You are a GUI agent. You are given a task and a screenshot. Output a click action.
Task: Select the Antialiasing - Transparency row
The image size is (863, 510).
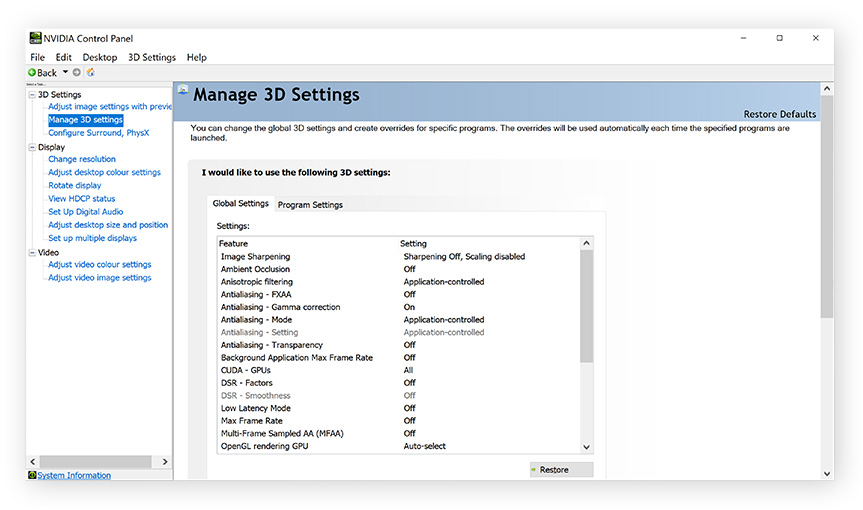click(x=398, y=345)
